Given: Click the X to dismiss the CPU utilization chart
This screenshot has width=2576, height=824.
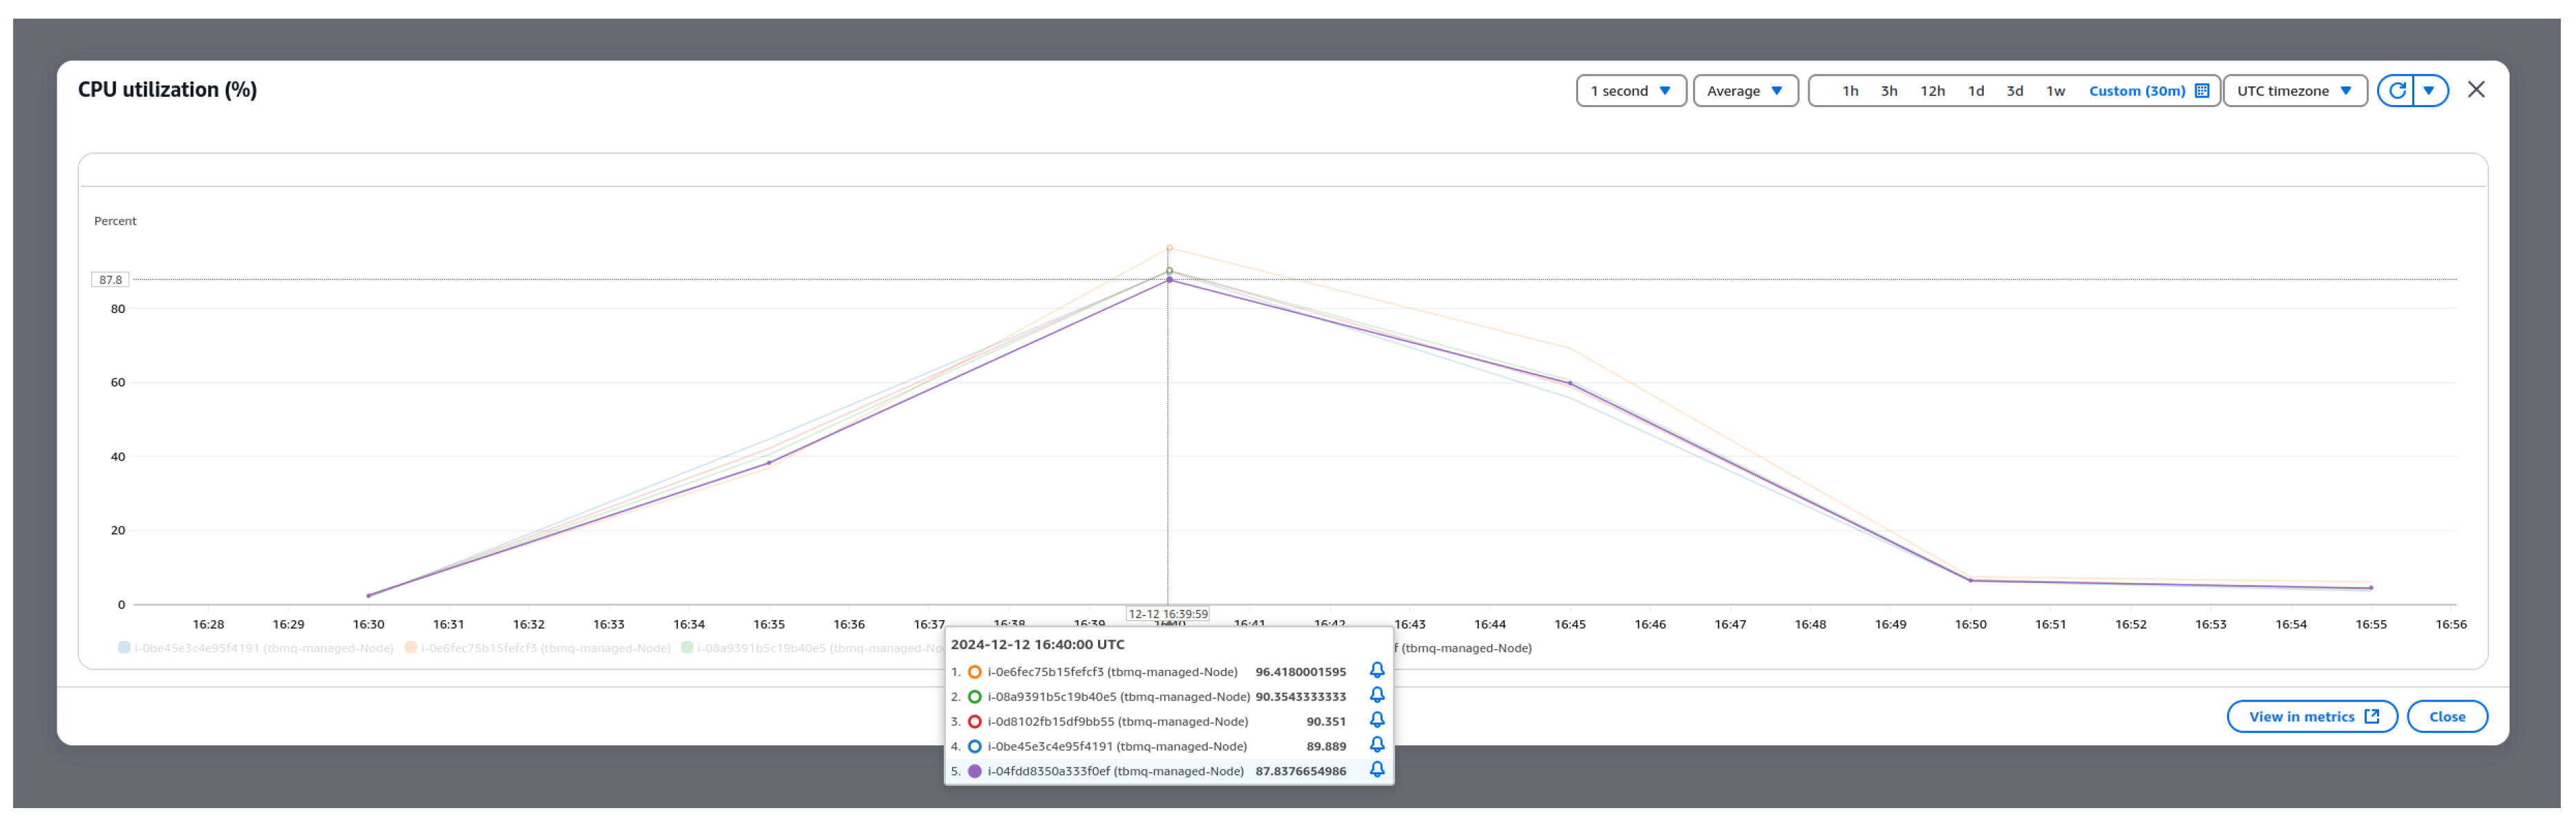Looking at the screenshot, I should tap(2477, 89).
